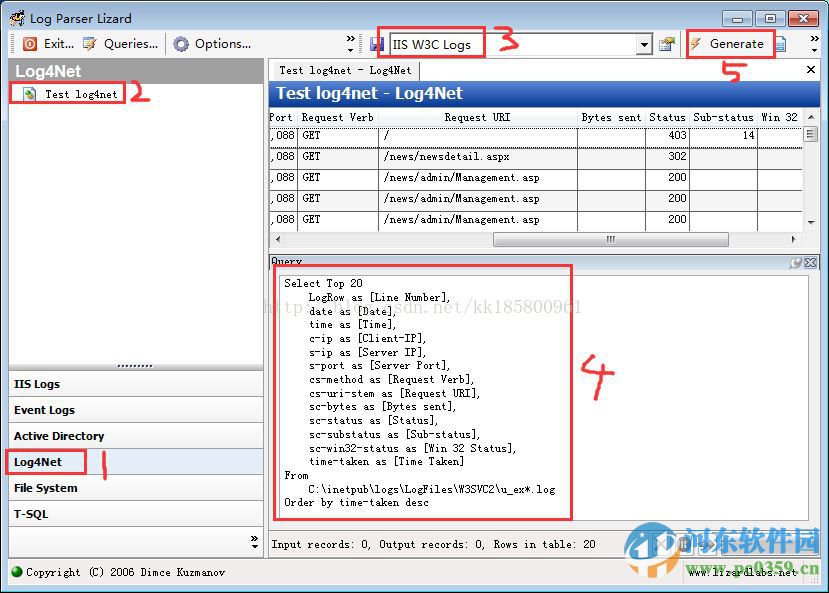Open the IIS W3C Logs format dropdown

click(x=644, y=42)
